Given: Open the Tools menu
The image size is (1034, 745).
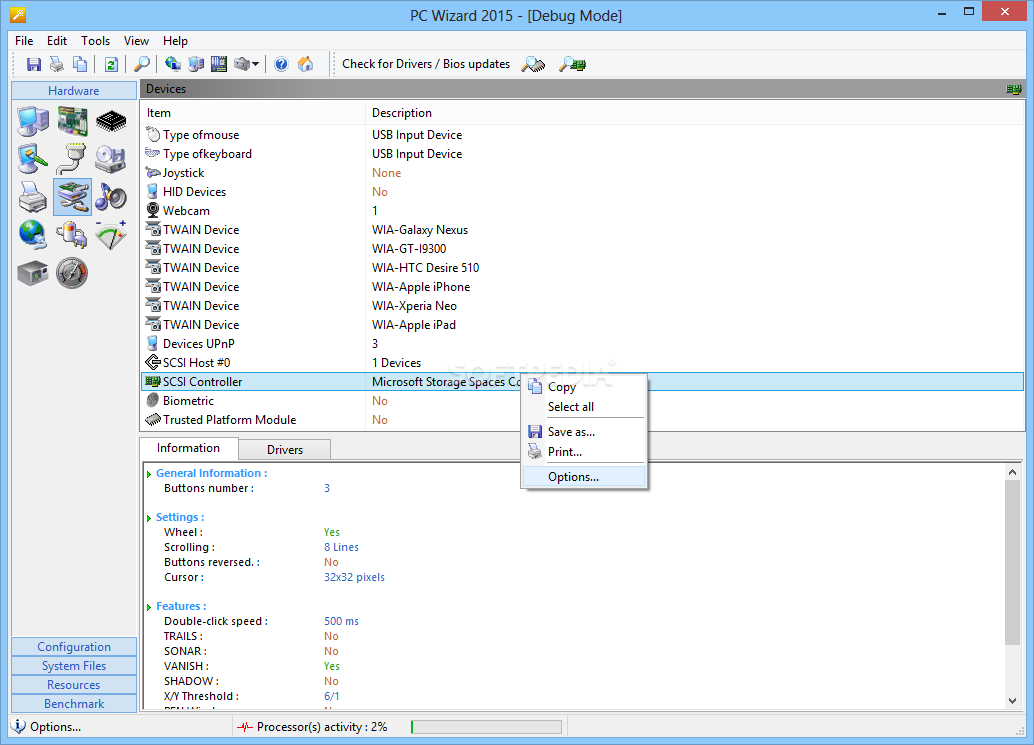Looking at the screenshot, I should (96, 41).
